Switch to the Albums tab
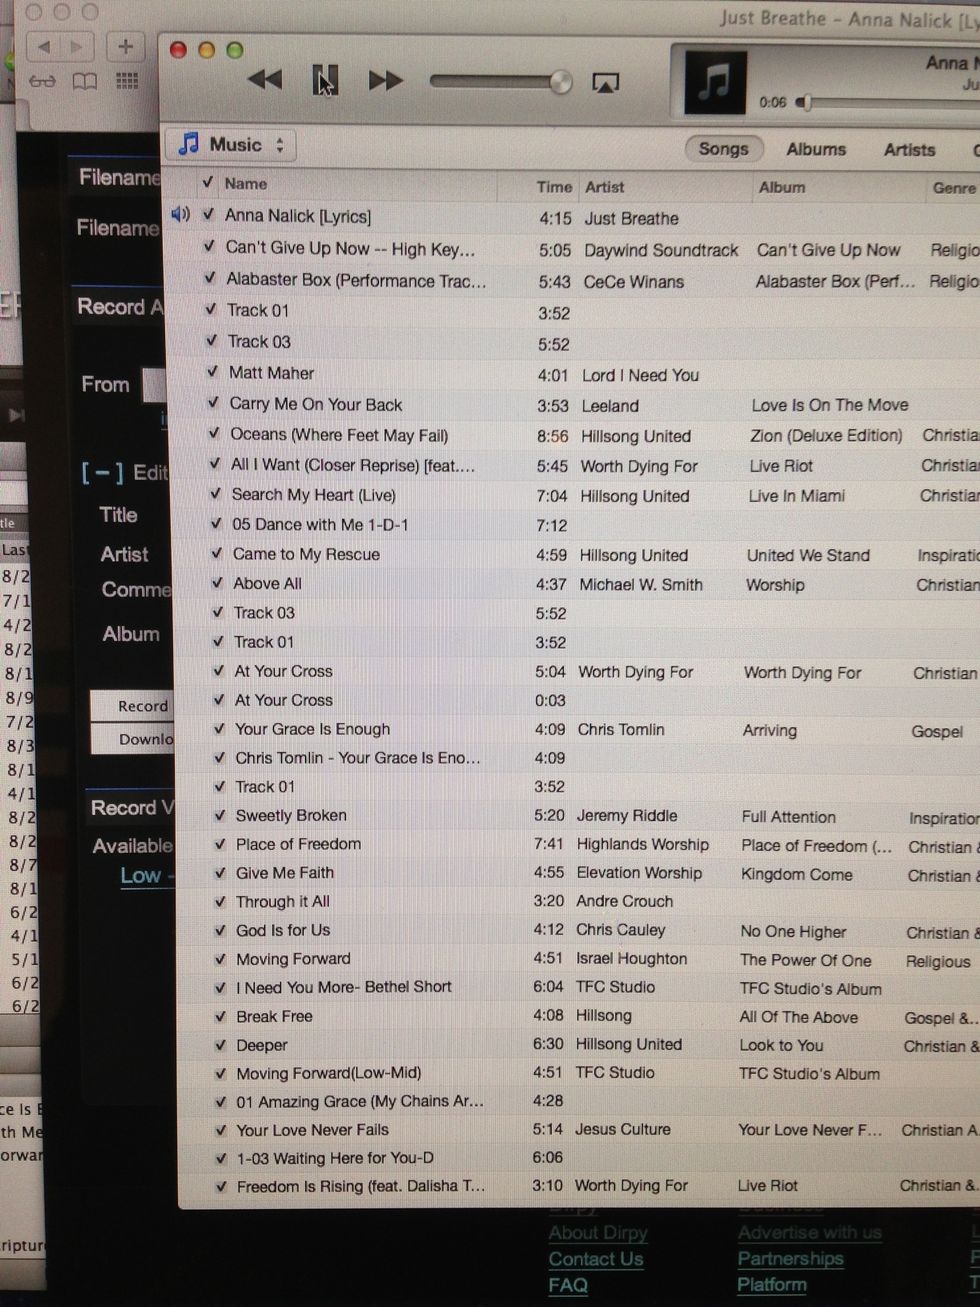 click(x=815, y=148)
